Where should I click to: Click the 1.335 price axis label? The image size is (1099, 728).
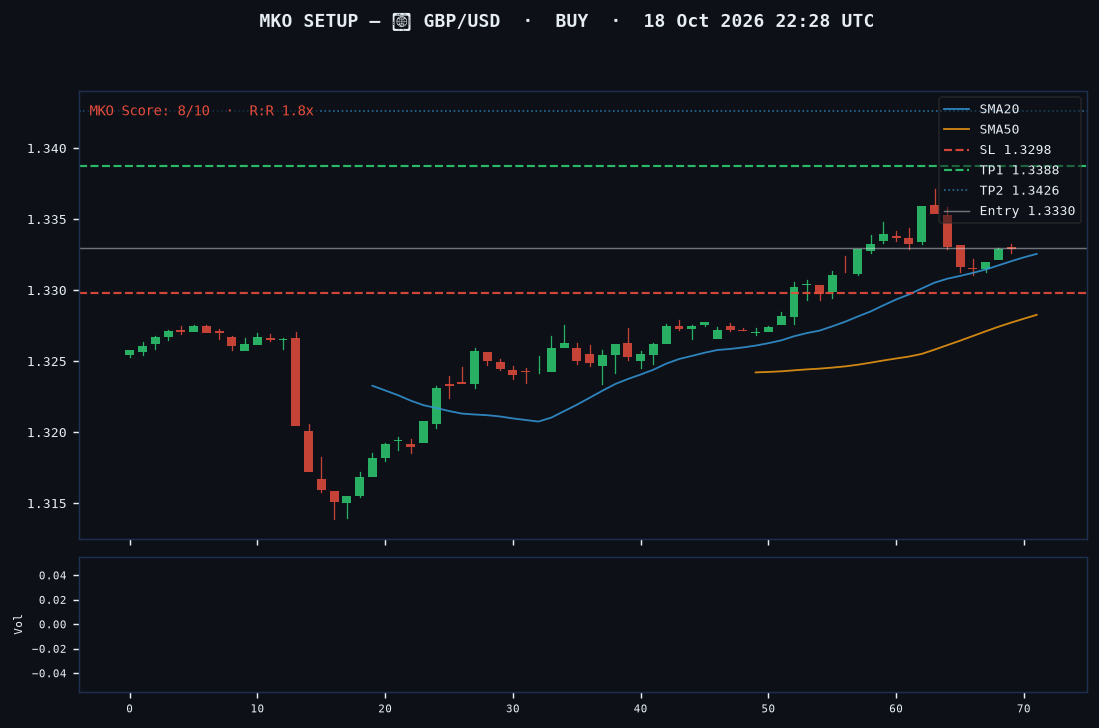pyautogui.click(x=46, y=220)
